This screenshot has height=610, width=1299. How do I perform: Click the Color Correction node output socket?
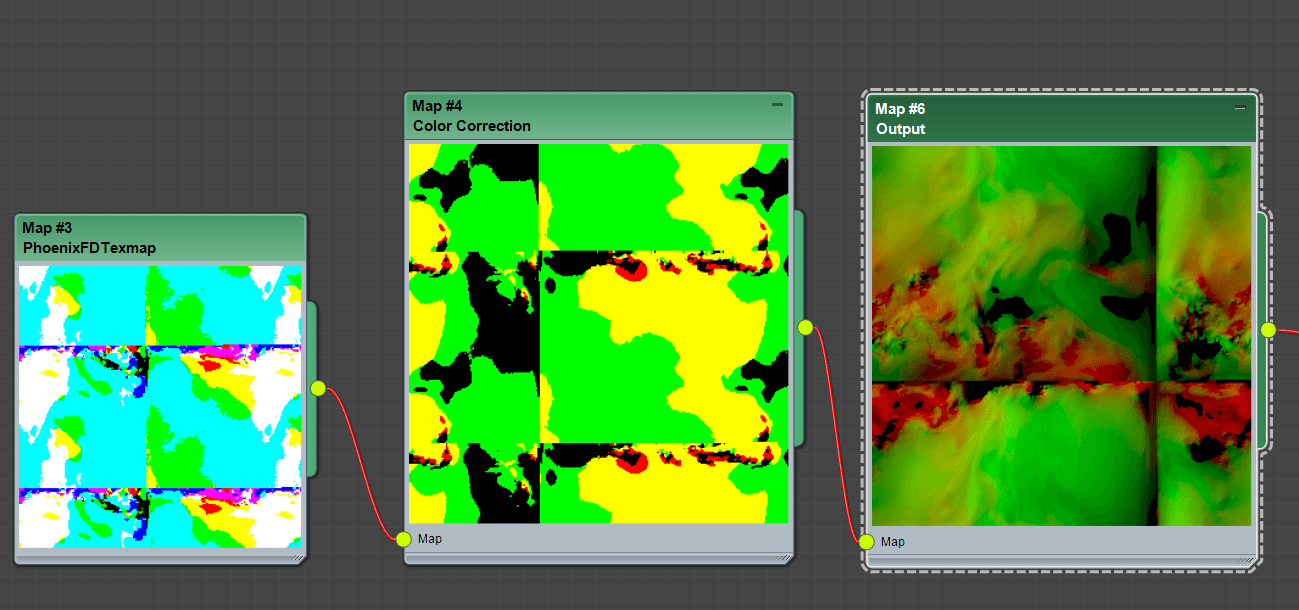coord(805,327)
